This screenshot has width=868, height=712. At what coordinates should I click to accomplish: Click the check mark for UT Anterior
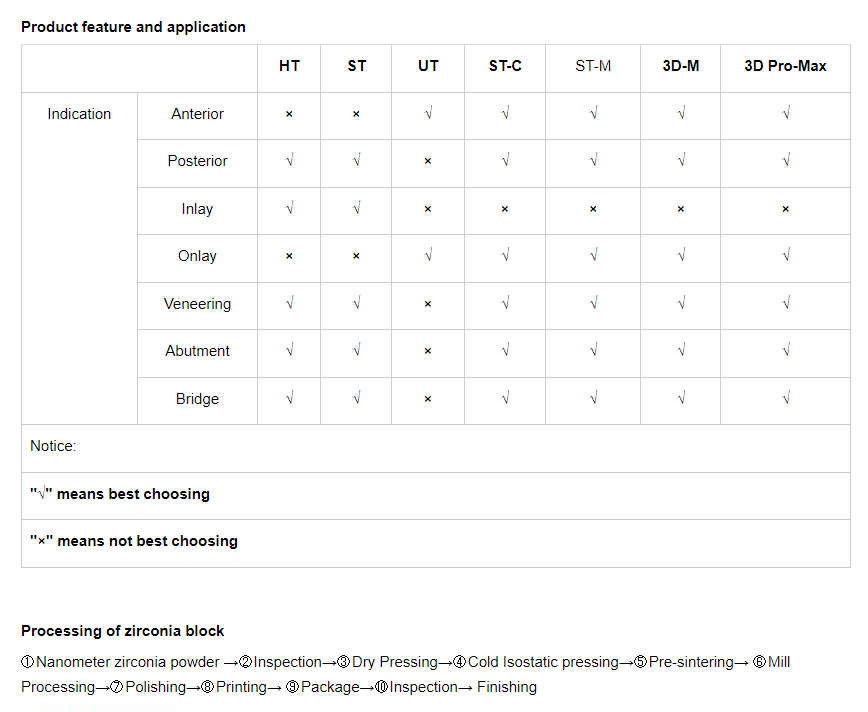(x=428, y=114)
